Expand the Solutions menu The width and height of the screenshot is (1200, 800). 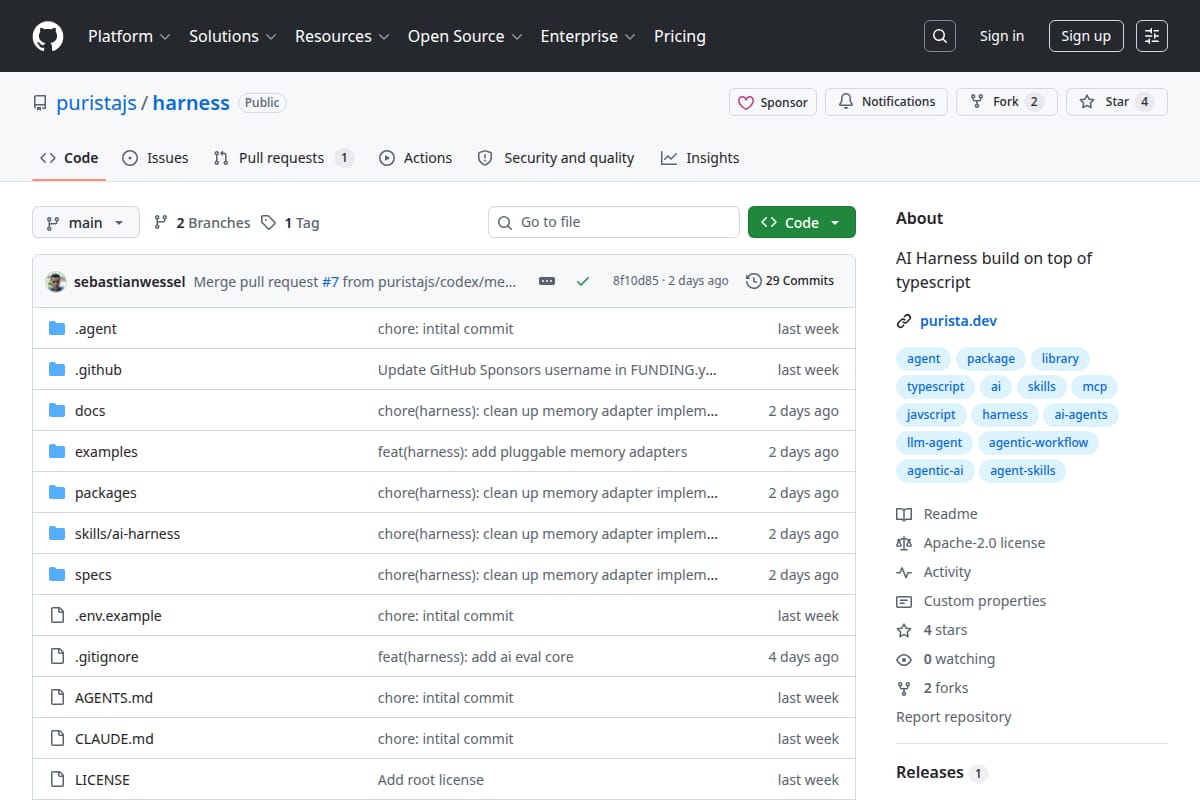[x=232, y=36]
